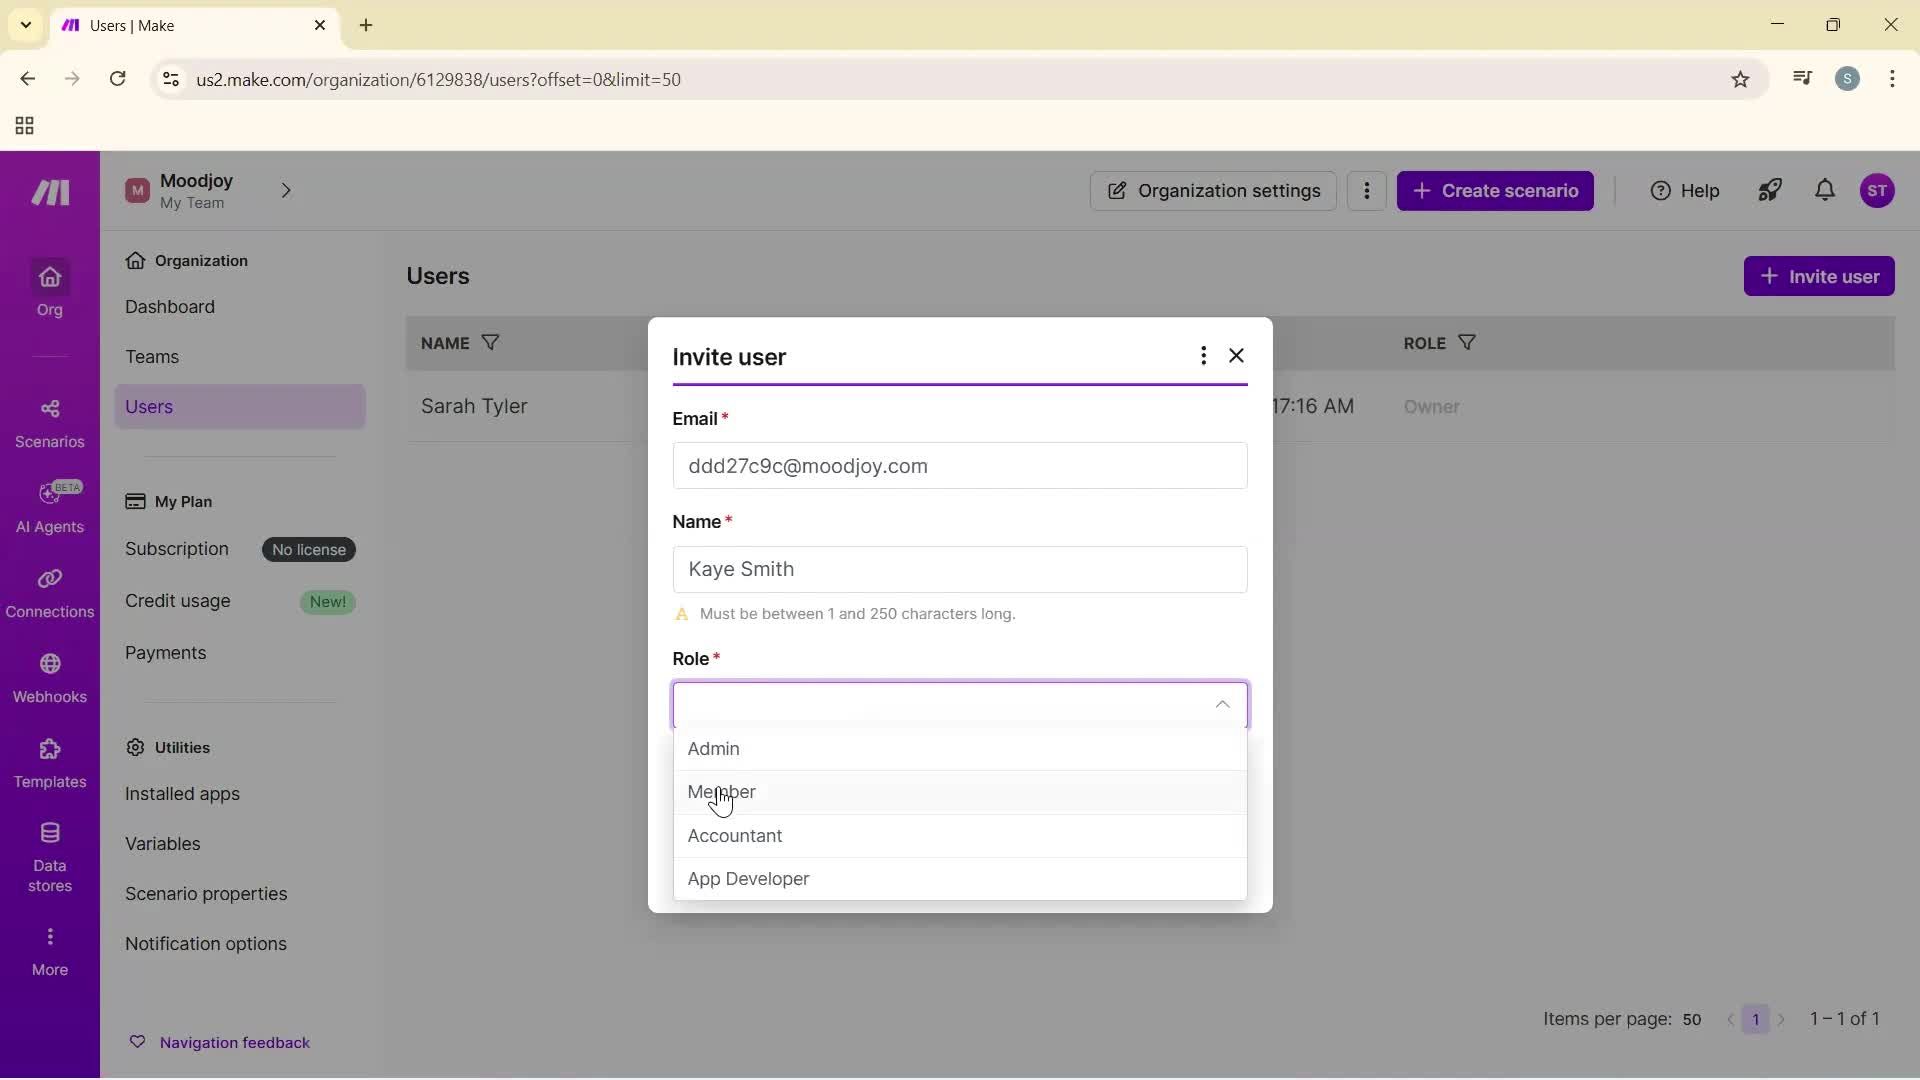The image size is (1920, 1080).
Task: Click the Email input field
Action: coord(958,465)
